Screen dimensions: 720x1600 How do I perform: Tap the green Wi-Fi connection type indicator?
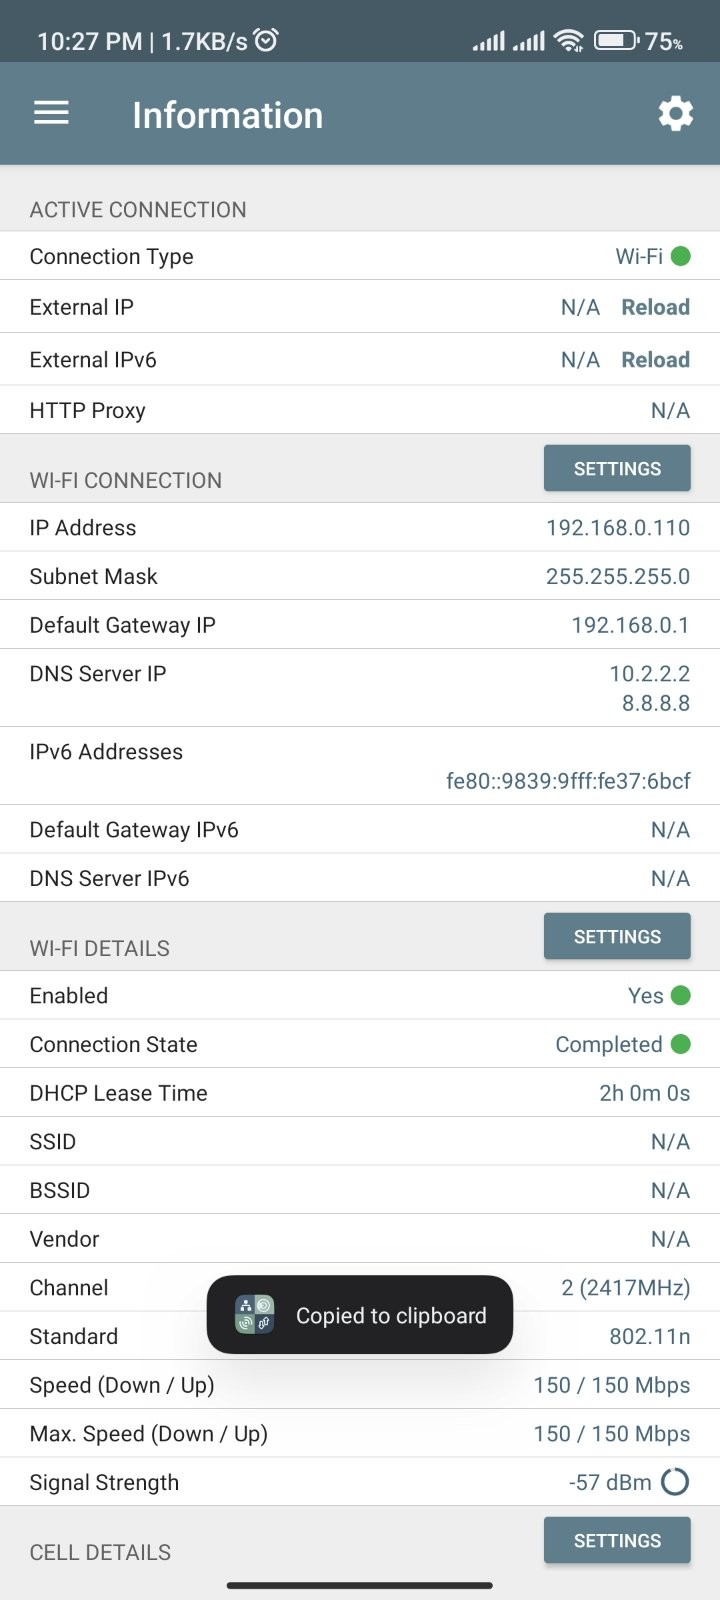point(681,256)
